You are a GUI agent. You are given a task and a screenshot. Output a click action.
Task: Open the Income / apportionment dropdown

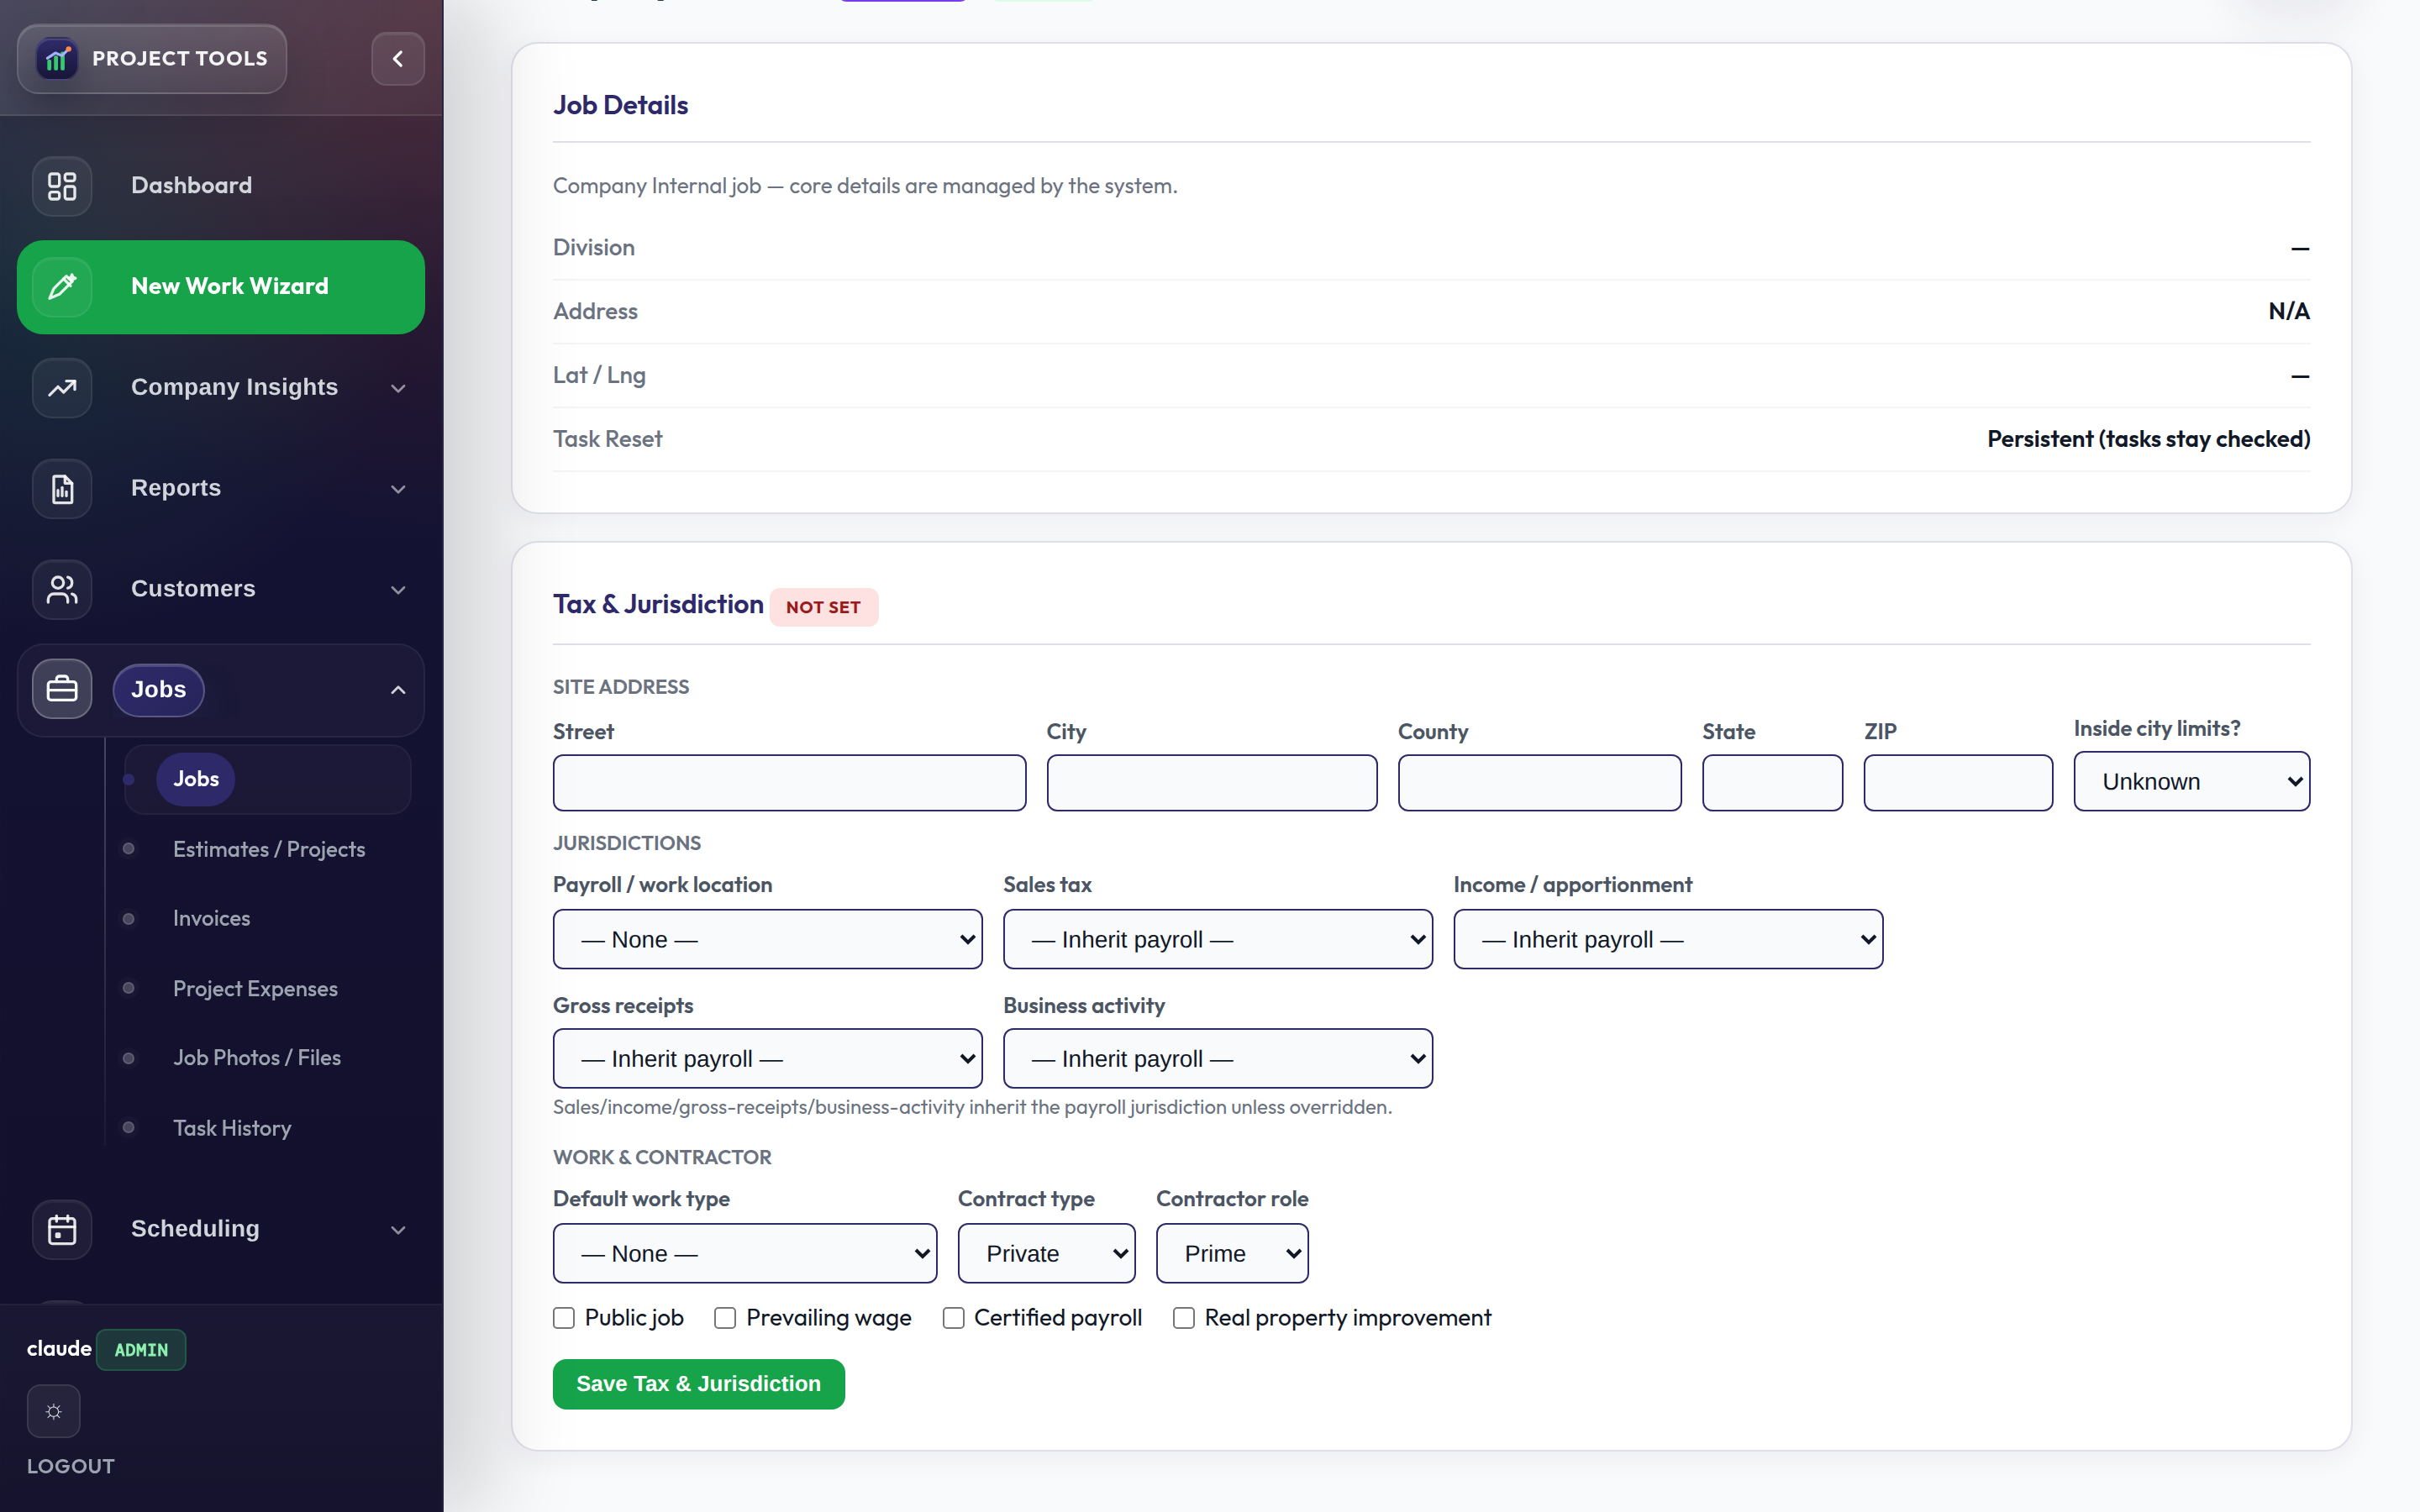[1667, 940]
